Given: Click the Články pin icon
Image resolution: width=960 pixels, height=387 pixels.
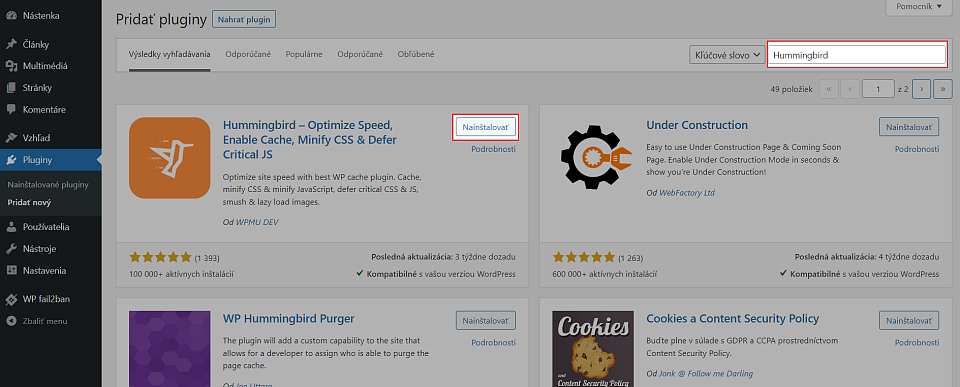Looking at the screenshot, I should (x=11, y=44).
